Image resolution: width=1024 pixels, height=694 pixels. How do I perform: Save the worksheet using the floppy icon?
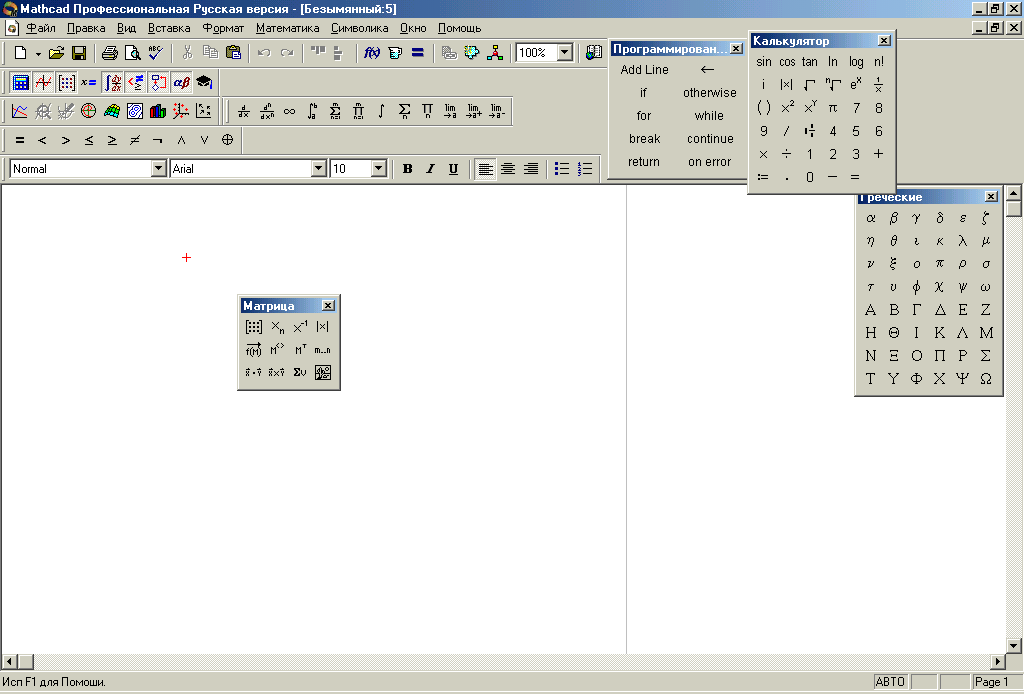[x=78, y=53]
